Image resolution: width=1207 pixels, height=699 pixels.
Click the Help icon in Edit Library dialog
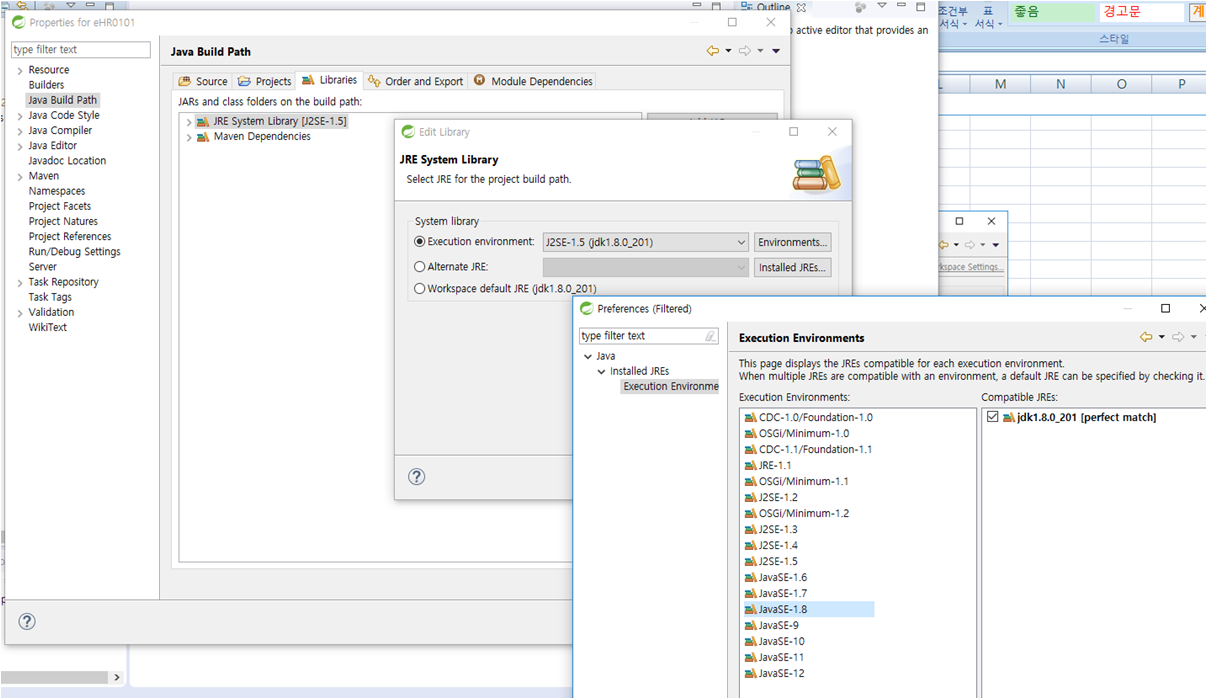coord(417,477)
